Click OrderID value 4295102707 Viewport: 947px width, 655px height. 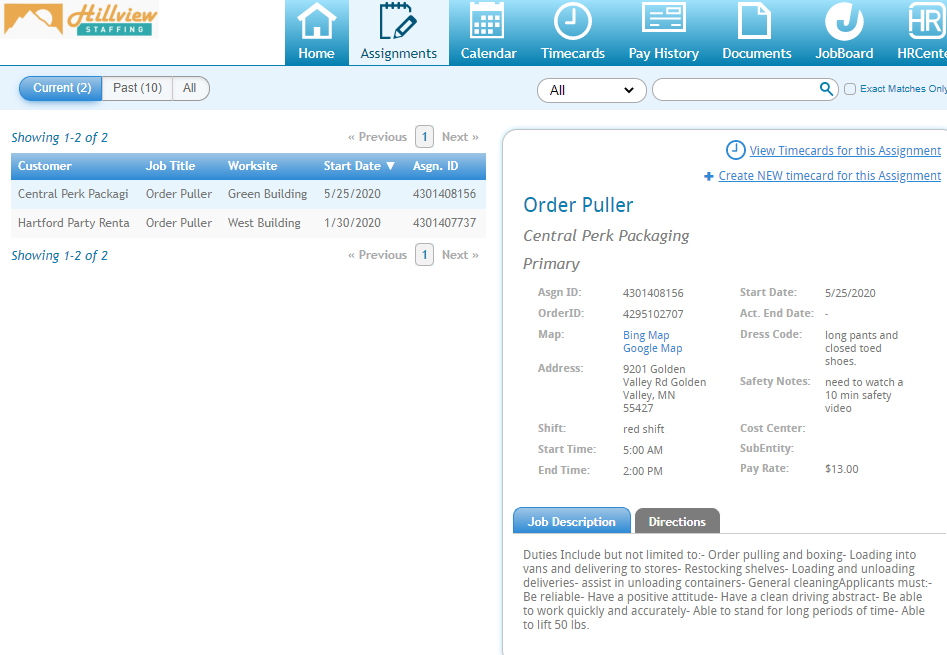point(653,314)
